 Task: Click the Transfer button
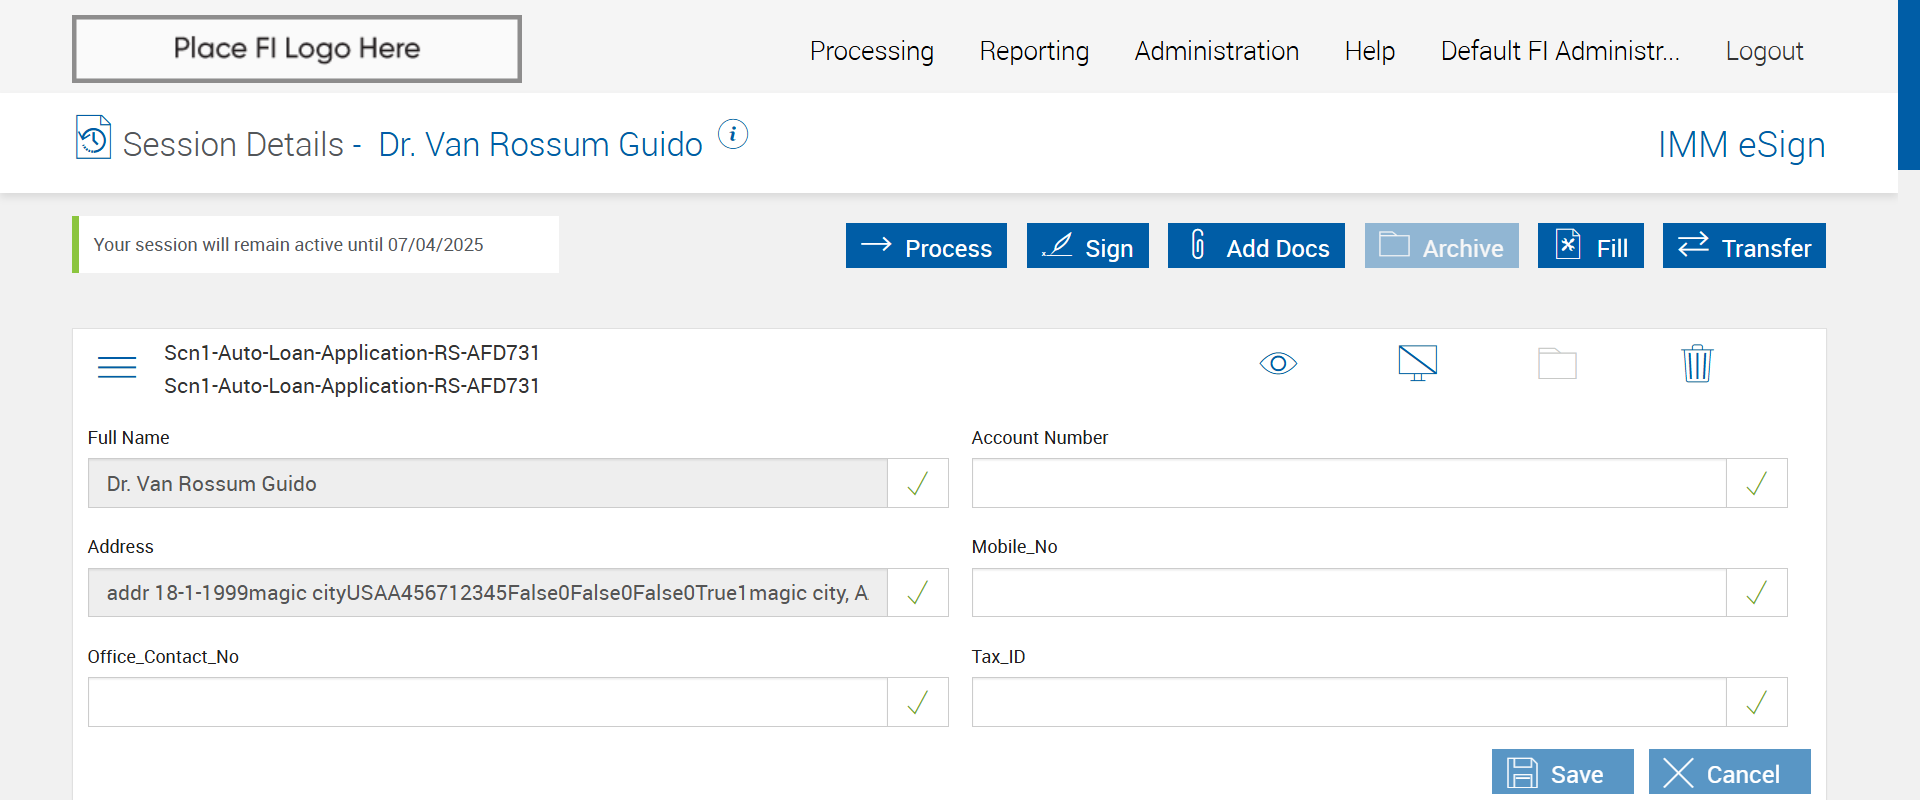(1744, 246)
